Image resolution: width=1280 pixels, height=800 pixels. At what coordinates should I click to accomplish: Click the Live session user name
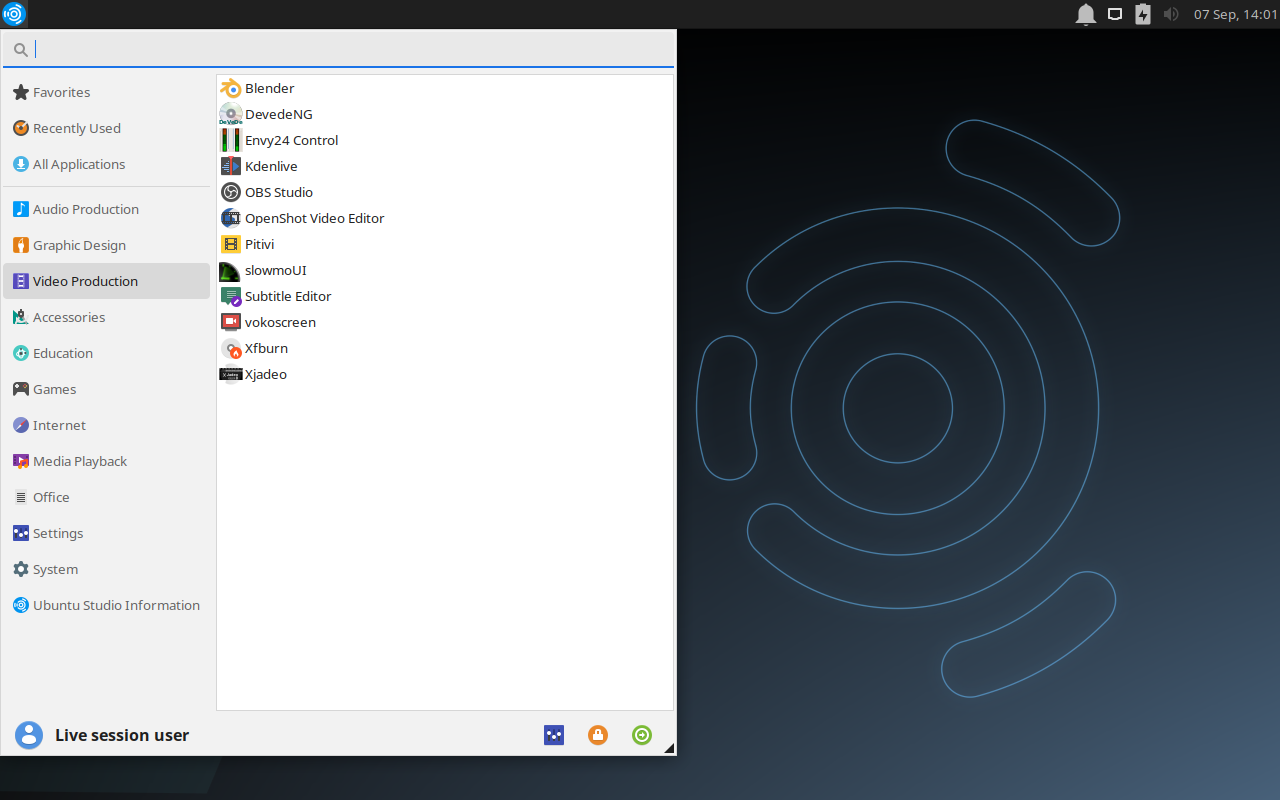(122, 735)
